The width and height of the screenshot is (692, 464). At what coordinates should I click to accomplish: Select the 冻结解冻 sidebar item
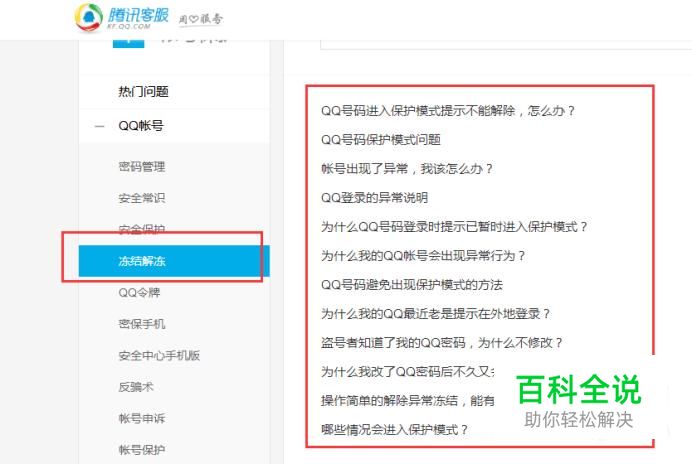tap(174, 261)
